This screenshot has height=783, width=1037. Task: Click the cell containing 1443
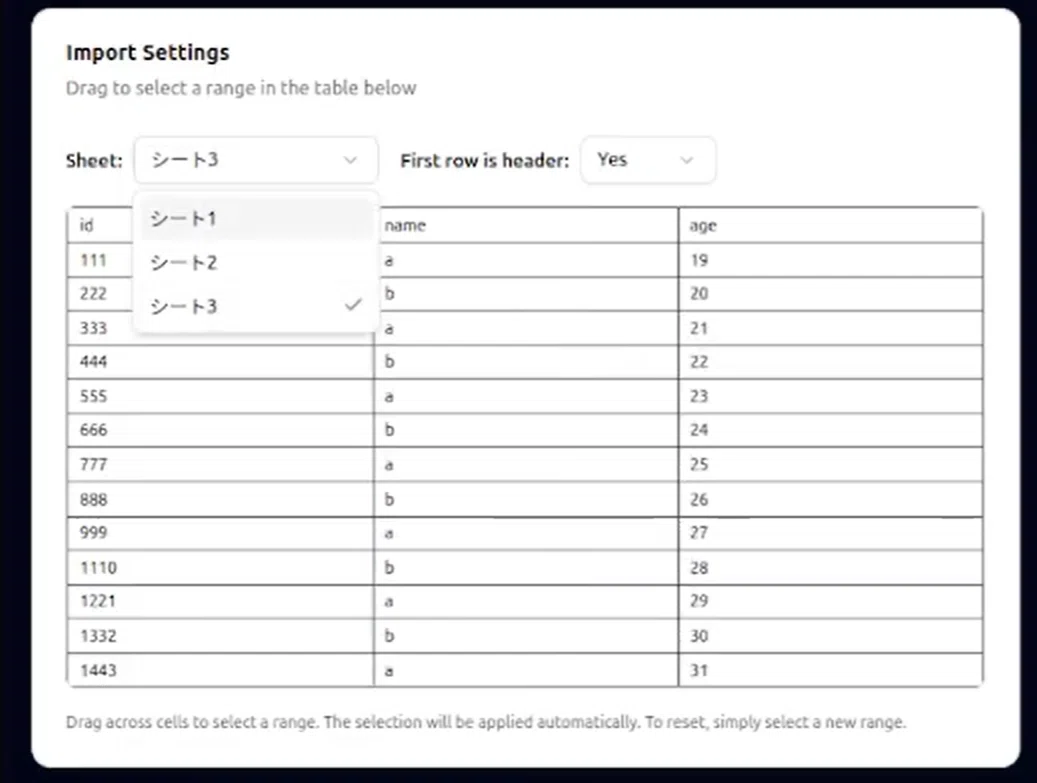pos(220,670)
